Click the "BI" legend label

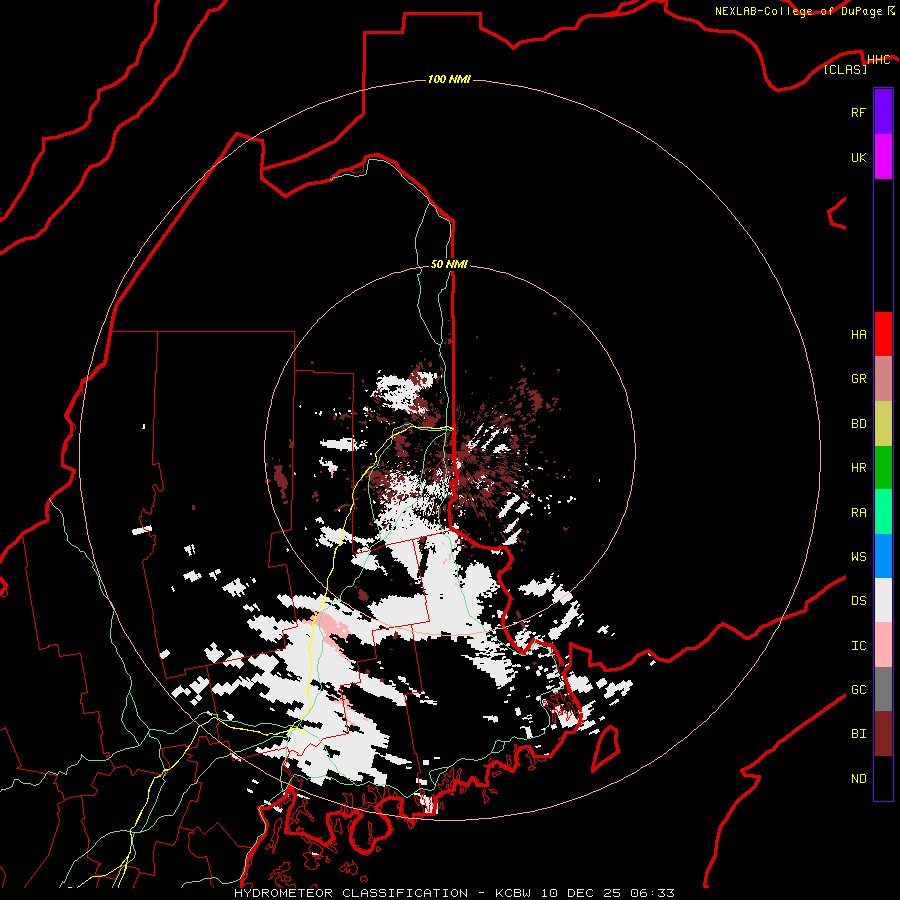(x=858, y=734)
